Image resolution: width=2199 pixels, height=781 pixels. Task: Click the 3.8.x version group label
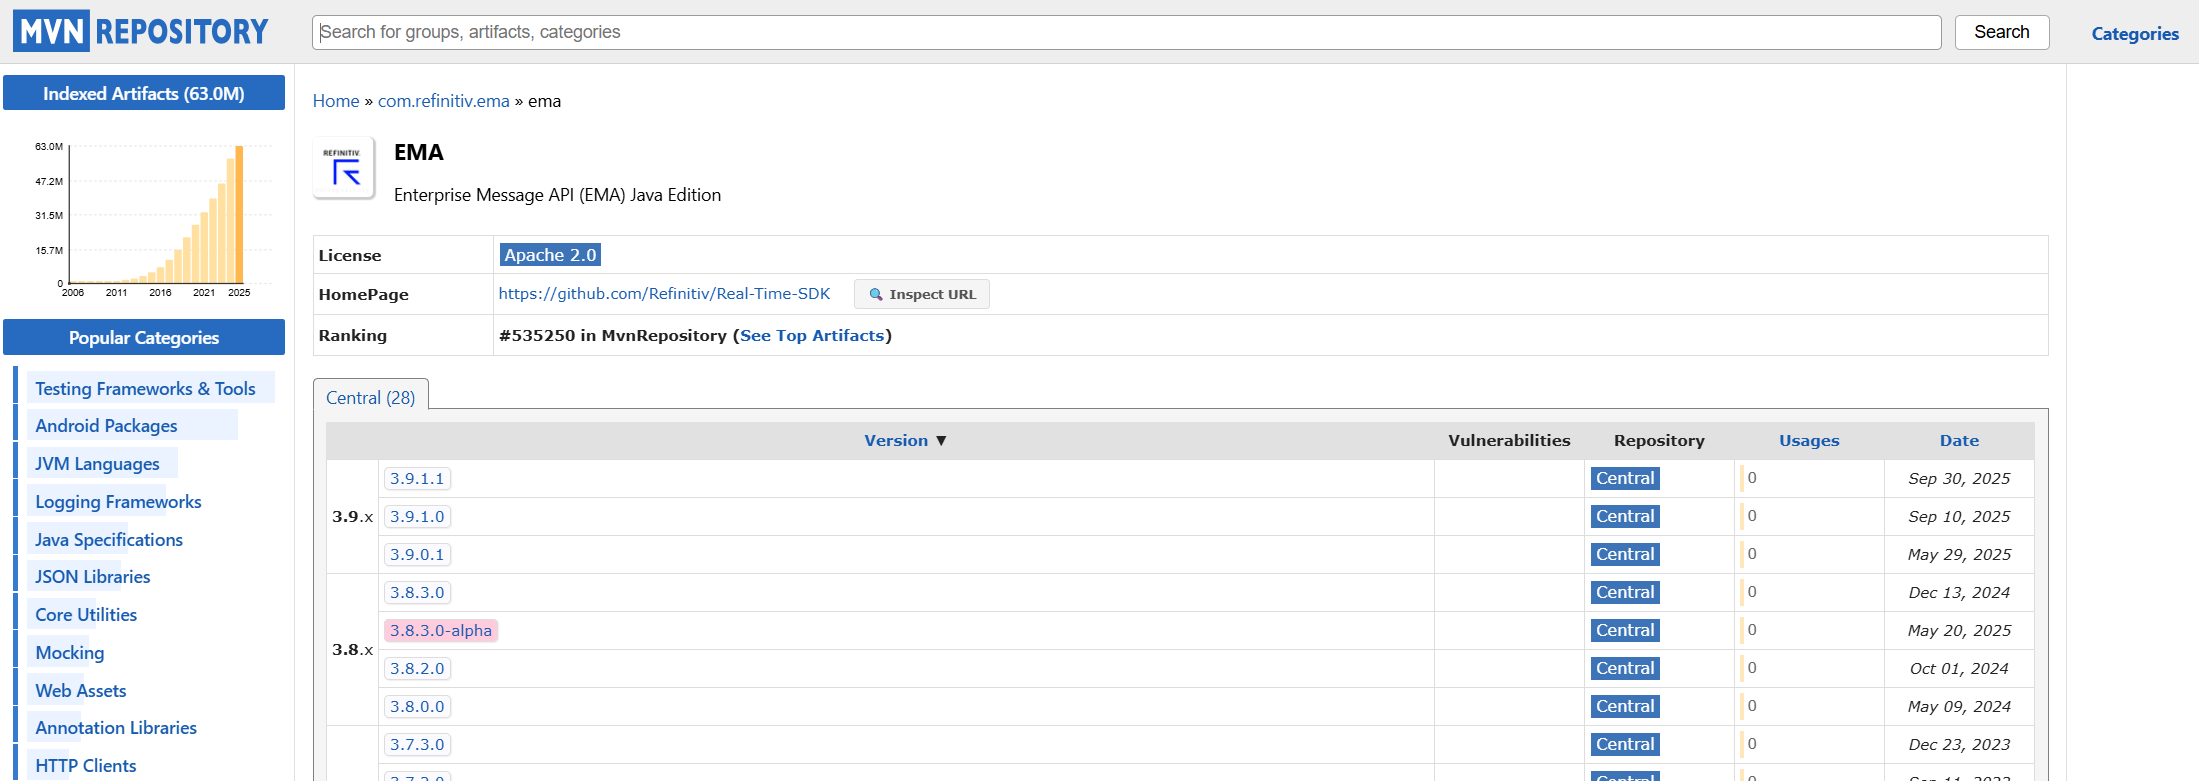352,650
